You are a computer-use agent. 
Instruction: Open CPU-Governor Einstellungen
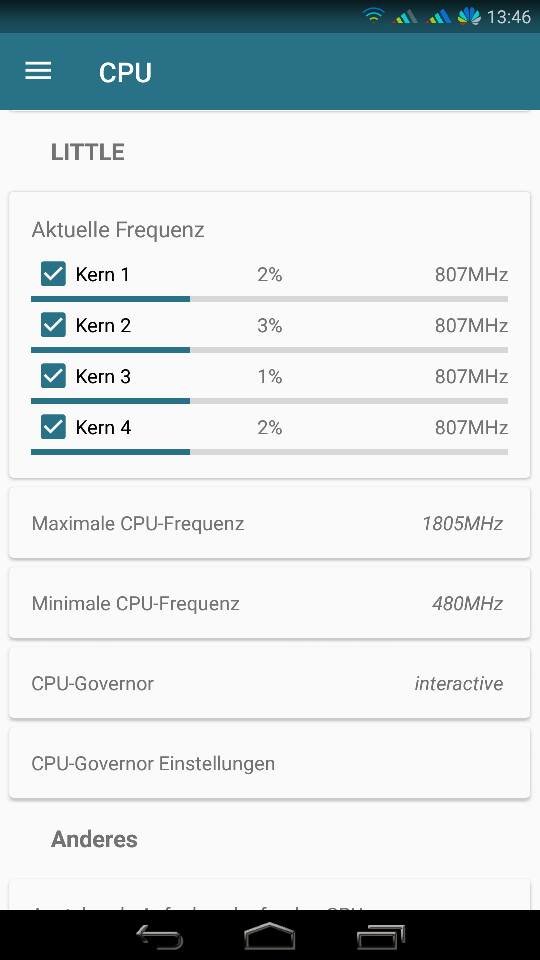269,763
